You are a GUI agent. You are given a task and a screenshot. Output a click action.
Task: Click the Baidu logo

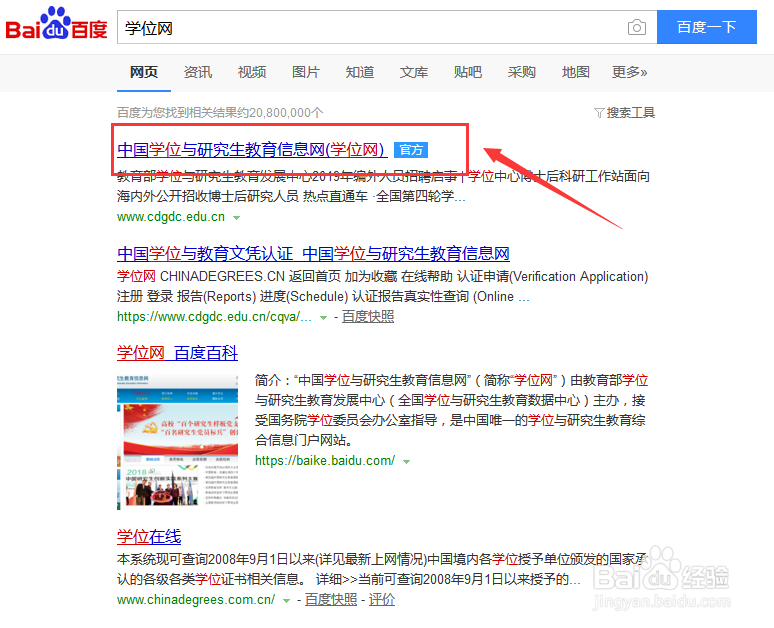click(x=56, y=24)
